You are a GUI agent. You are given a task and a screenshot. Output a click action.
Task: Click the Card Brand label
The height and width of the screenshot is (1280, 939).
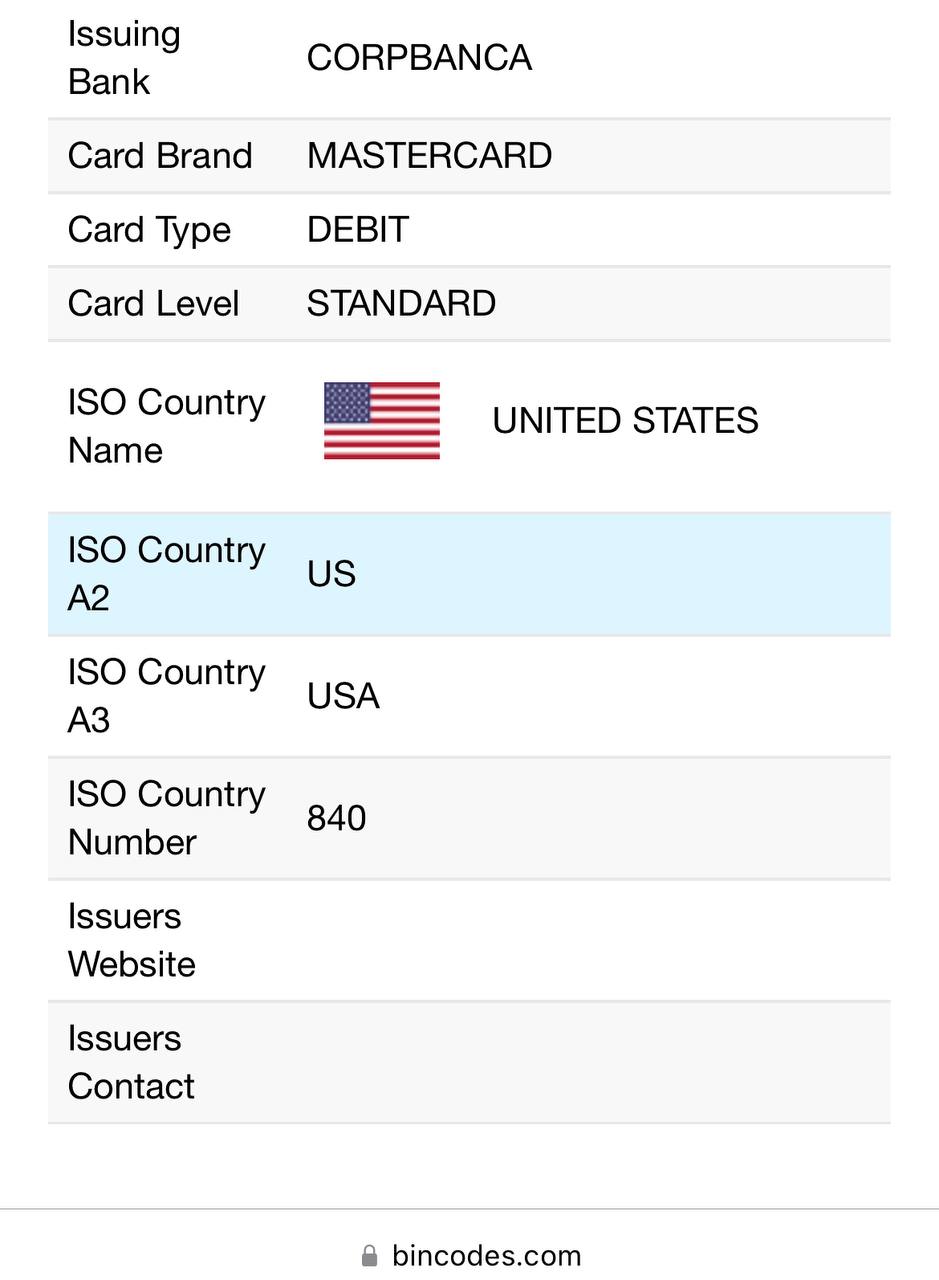[x=160, y=156]
